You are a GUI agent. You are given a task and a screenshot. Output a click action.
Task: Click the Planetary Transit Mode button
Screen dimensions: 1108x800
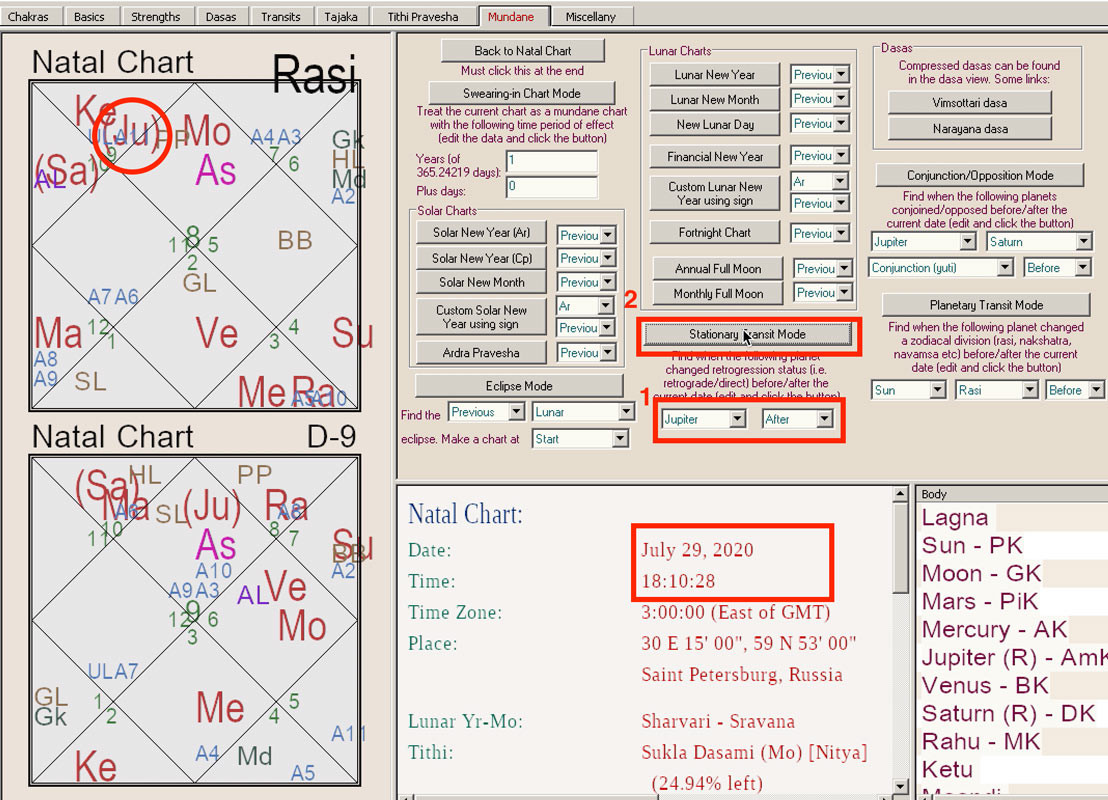coord(985,305)
